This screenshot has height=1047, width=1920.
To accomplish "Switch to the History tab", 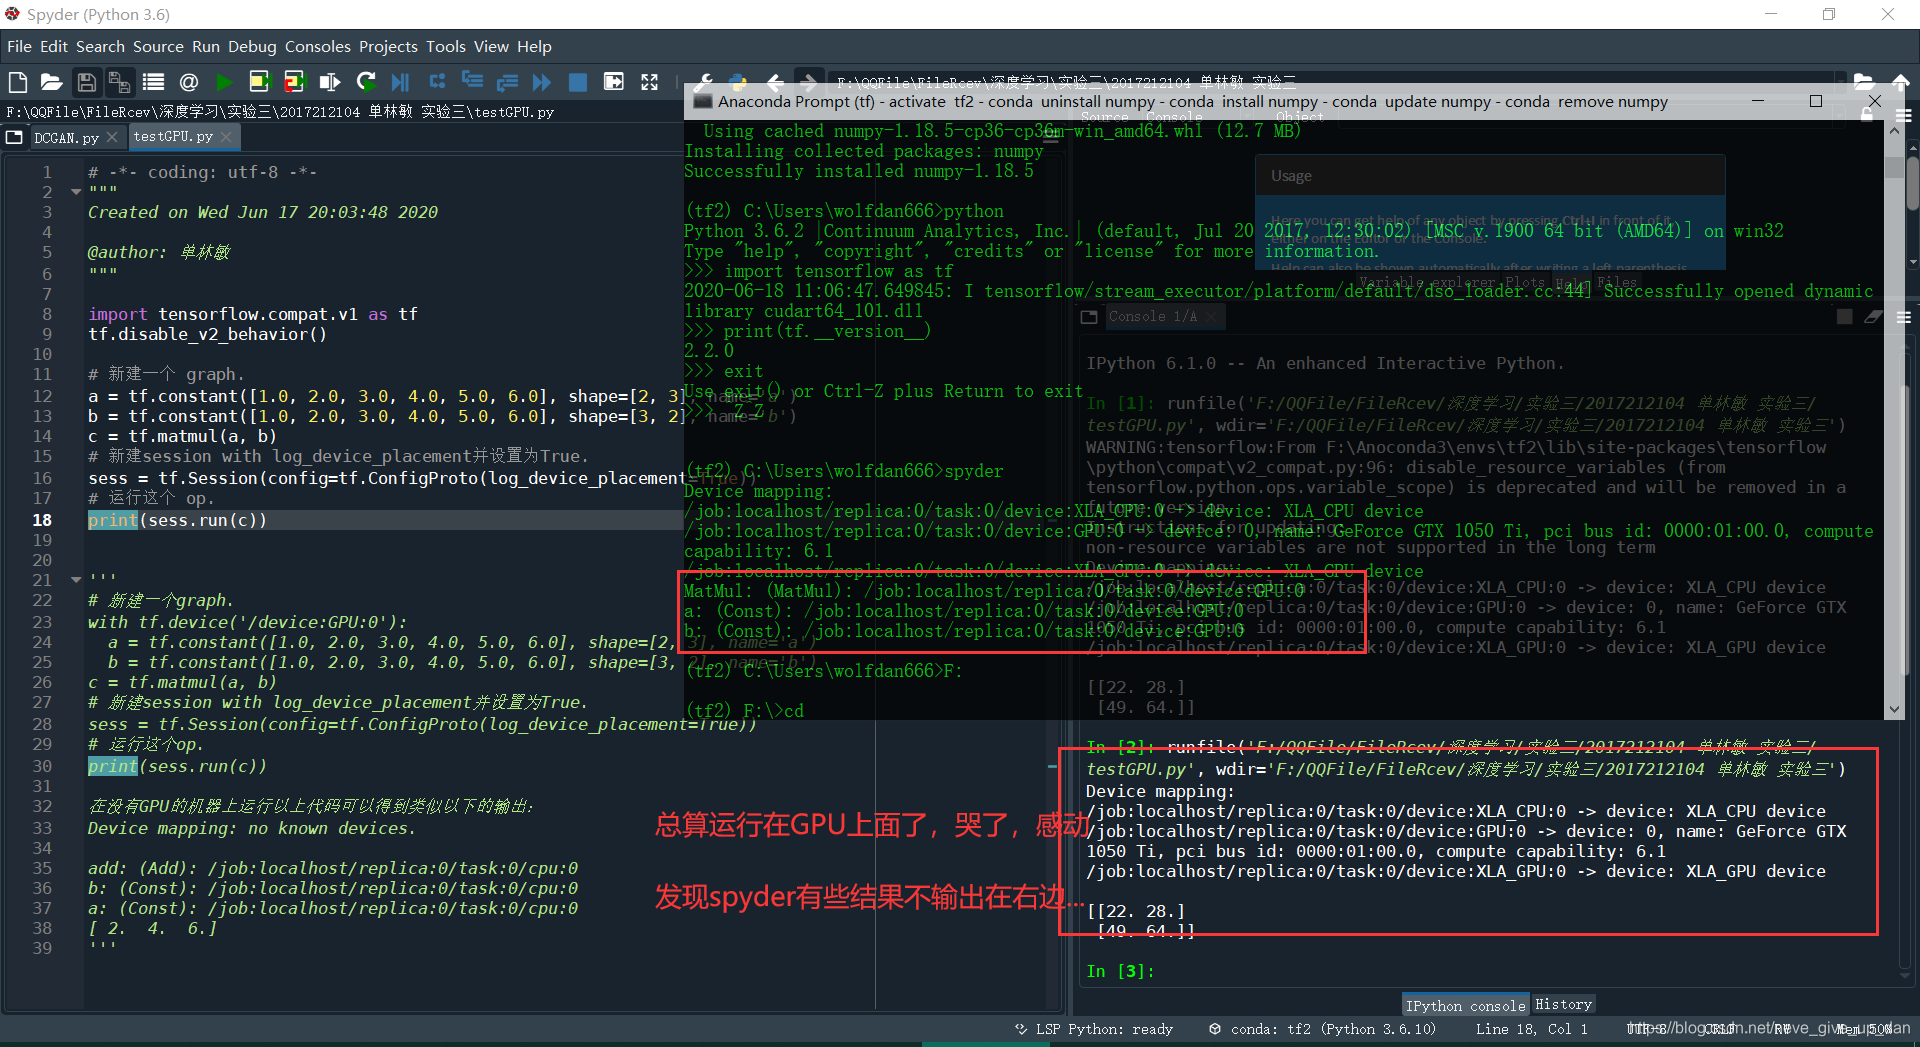I will pos(1563,1004).
